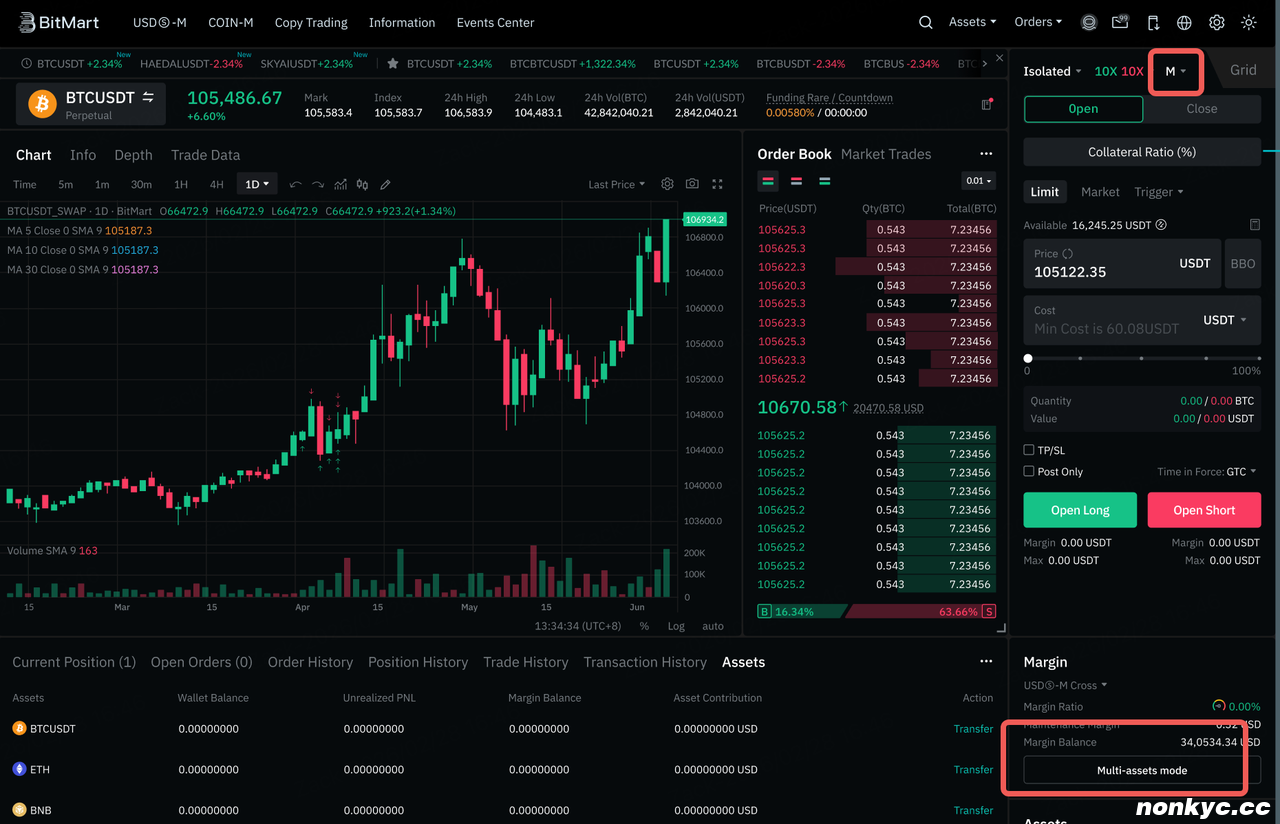This screenshot has width=1280, height=824.
Task: Click the Multi-assets mode button
Action: click(1141, 770)
